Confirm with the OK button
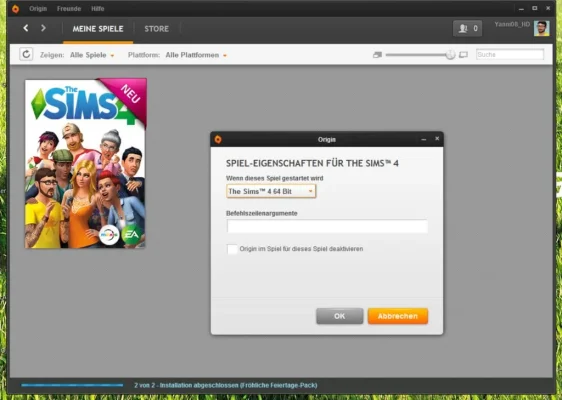The width and height of the screenshot is (562, 400). [x=339, y=316]
